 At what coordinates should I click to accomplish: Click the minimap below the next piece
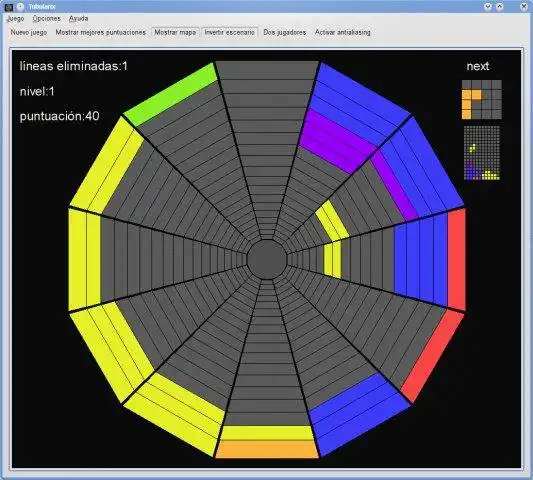(x=482, y=153)
